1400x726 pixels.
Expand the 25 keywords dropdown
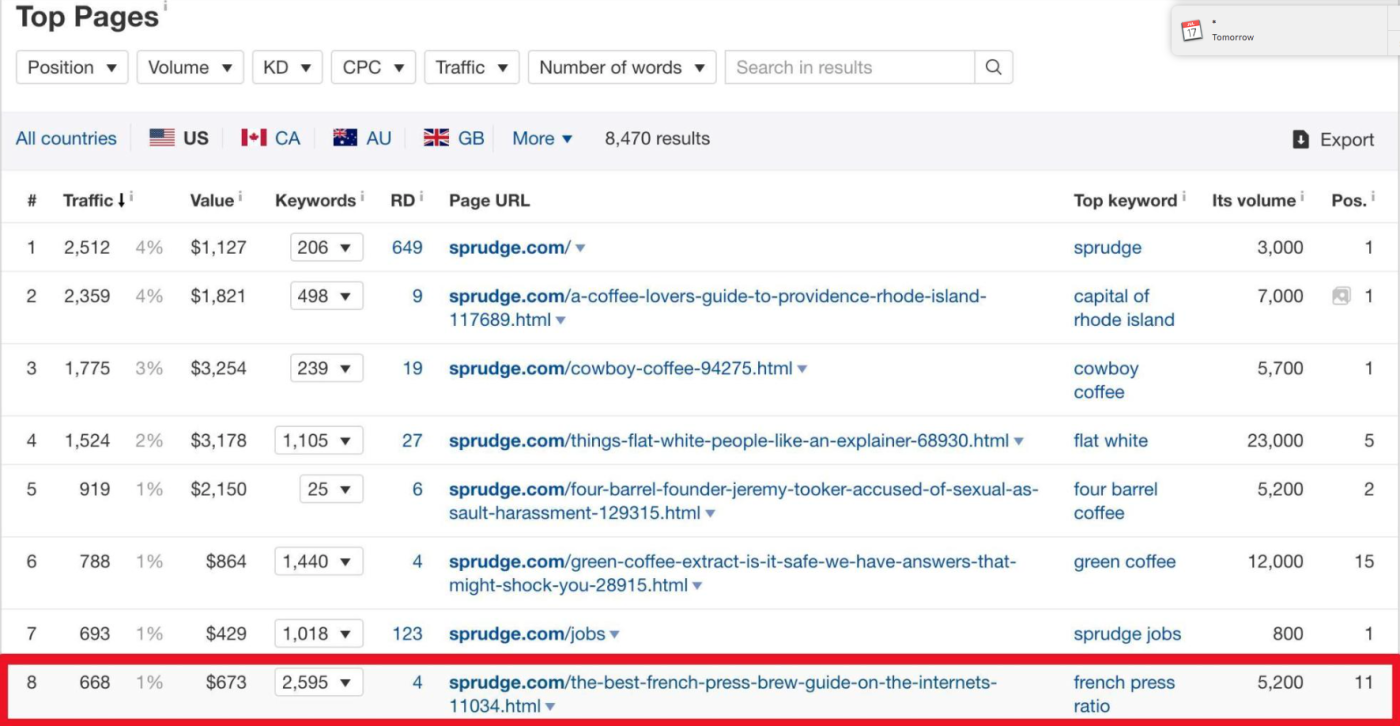[331, 489]
